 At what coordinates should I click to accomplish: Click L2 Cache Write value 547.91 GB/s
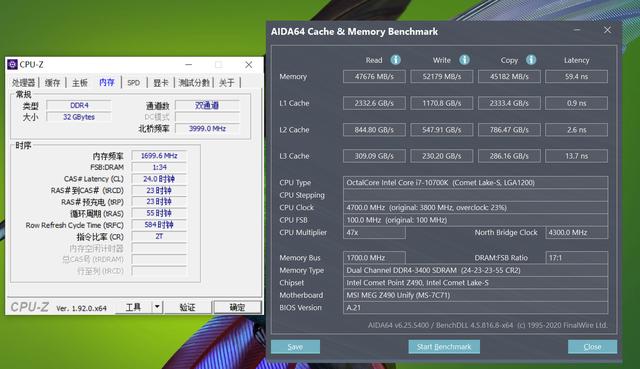point(442,130)
